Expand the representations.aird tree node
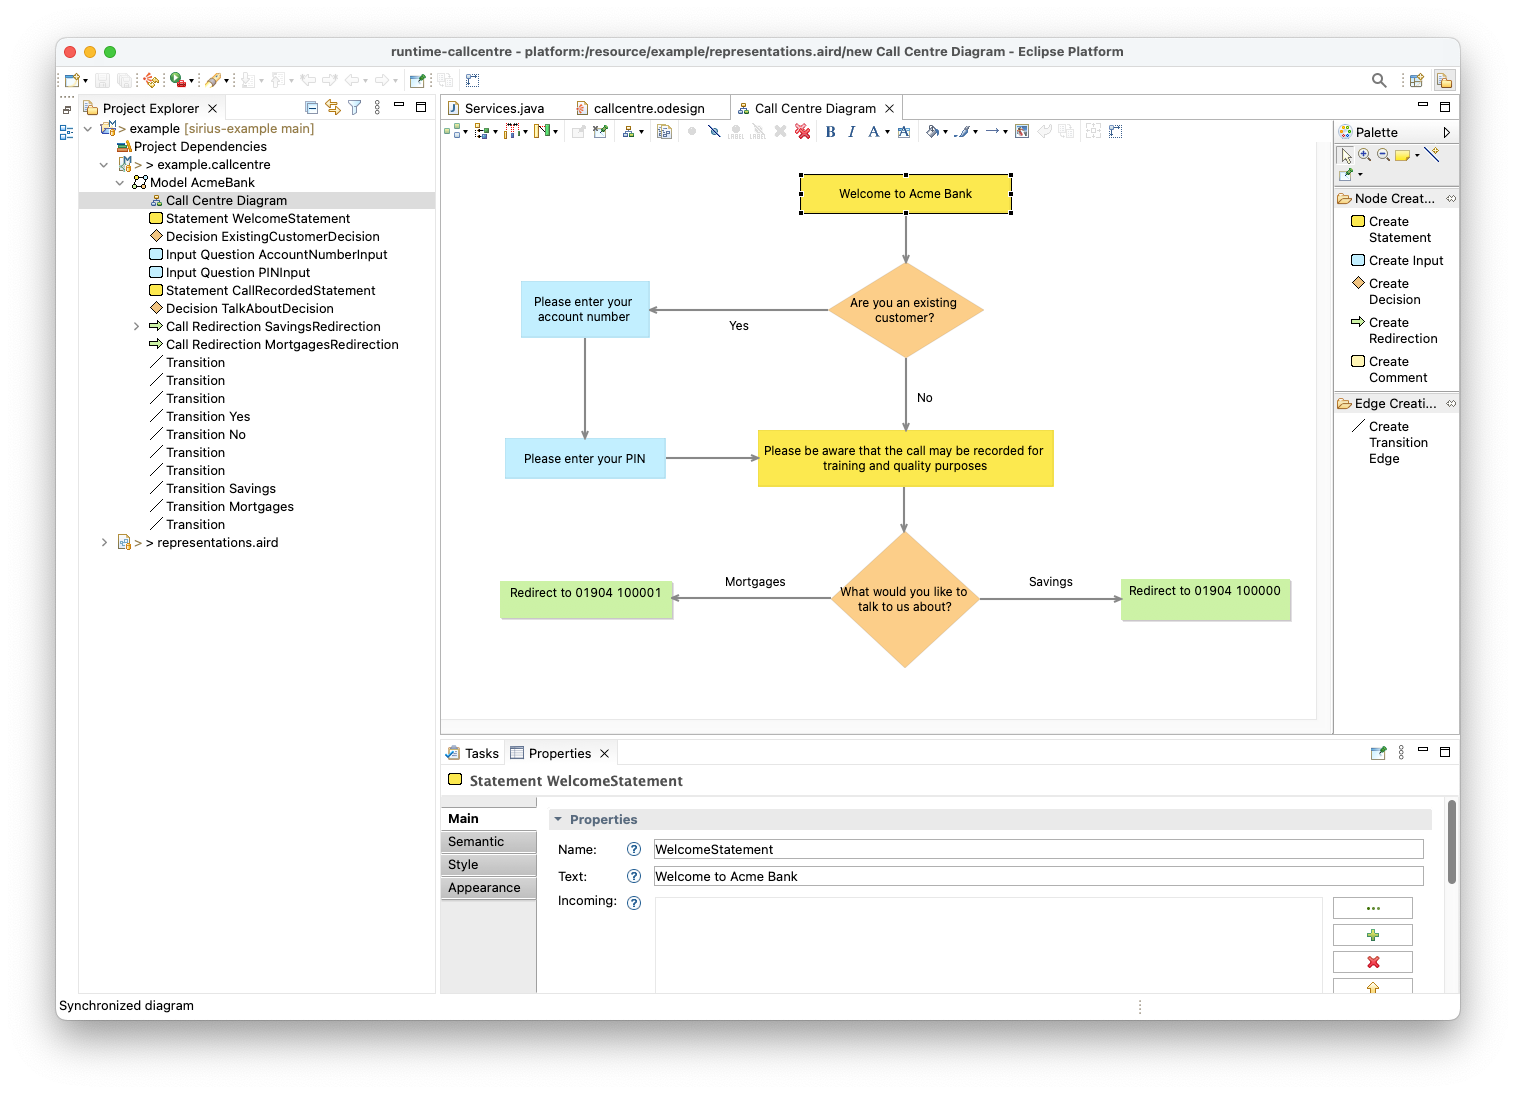The image size is (1516, 1094). point(104,543)
